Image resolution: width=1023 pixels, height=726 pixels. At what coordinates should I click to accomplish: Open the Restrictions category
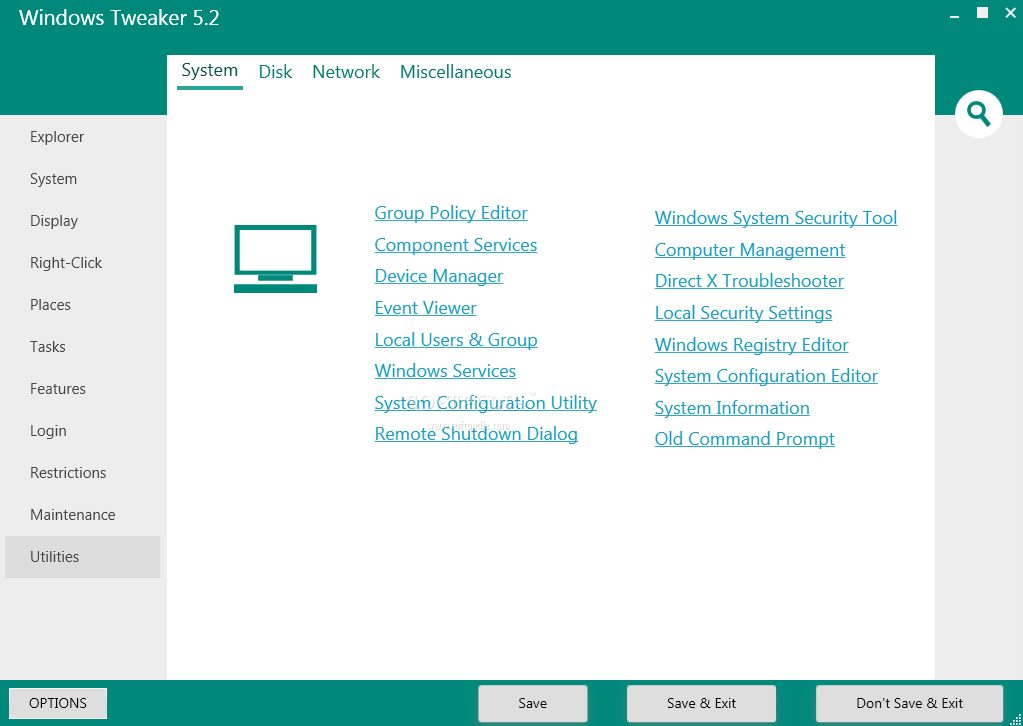(x=82, y=473)
